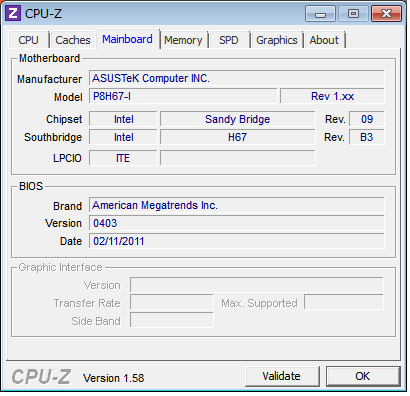Switch to the CPU tab
410x396 pixels.
point(29,40)
